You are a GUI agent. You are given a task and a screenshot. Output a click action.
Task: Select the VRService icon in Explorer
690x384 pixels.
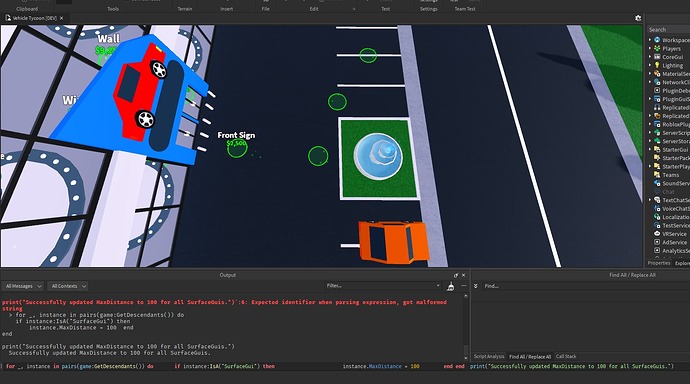click(x=657, y=234)
